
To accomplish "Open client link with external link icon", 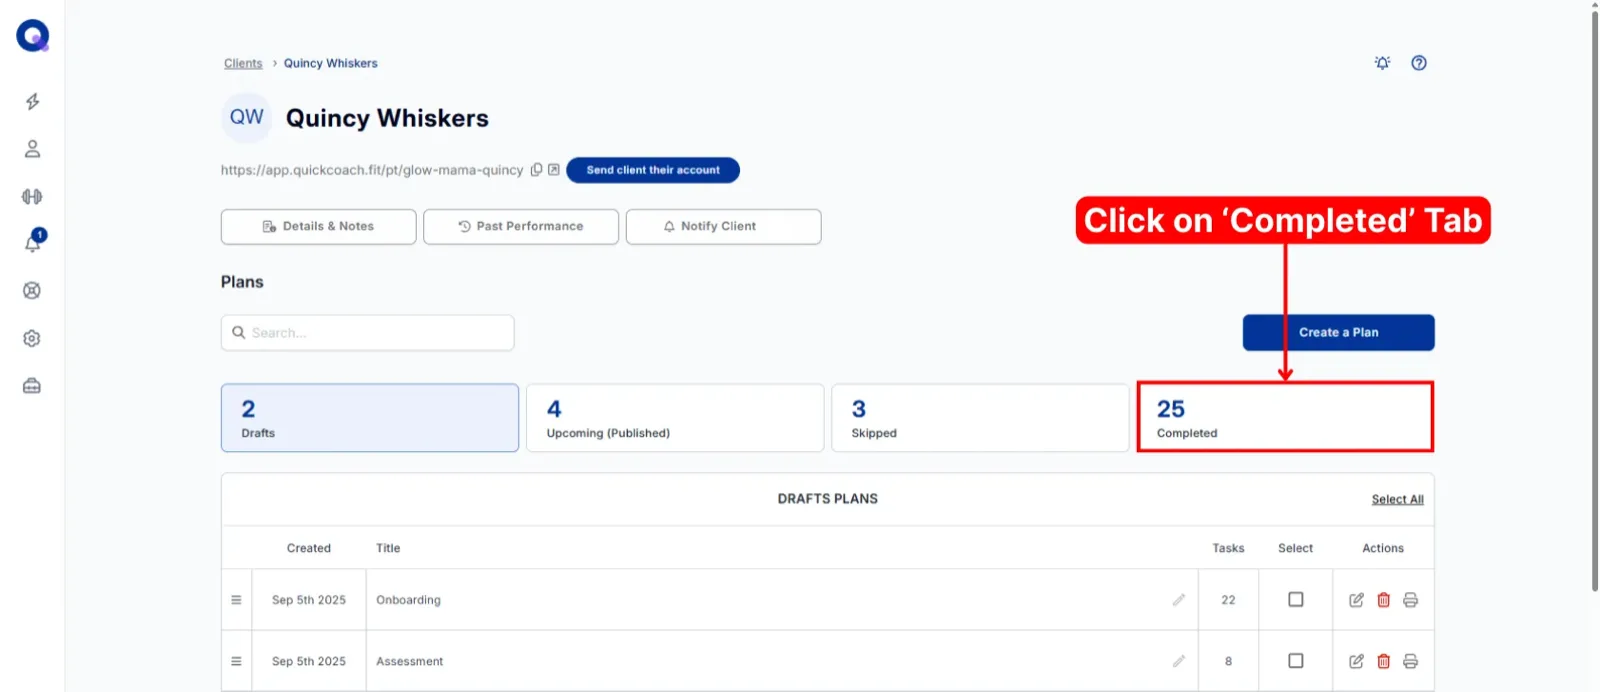I will pos(553,170).
